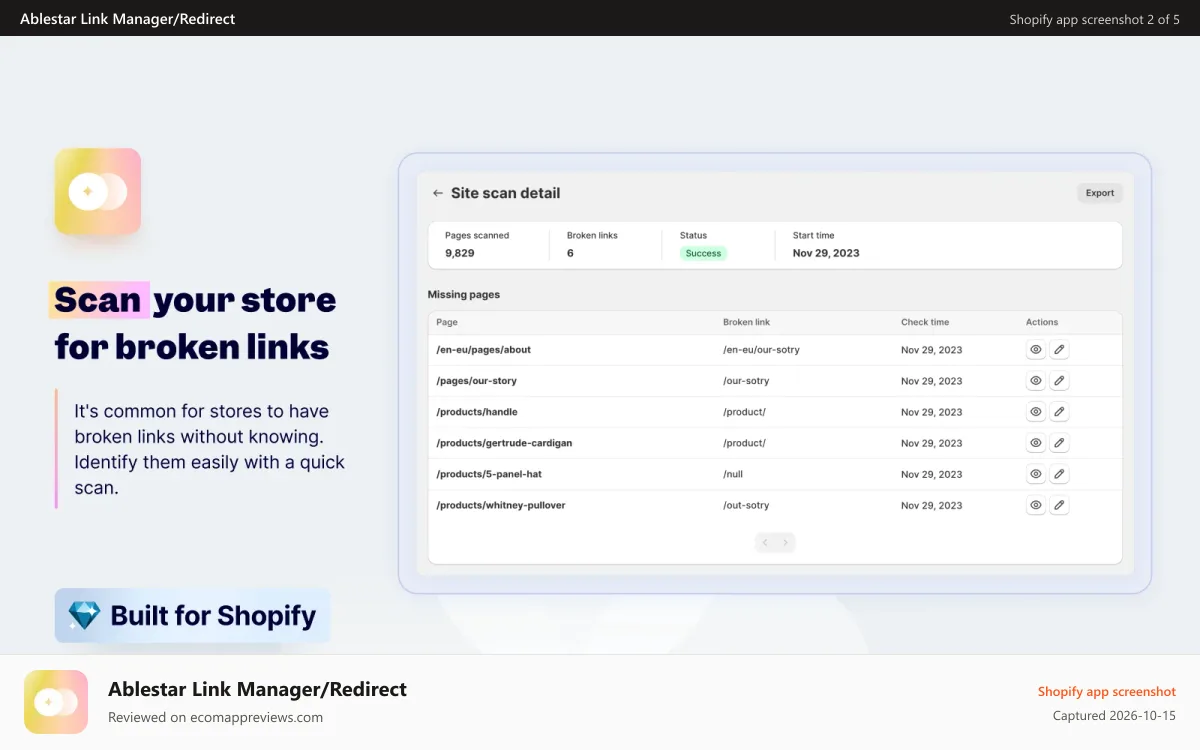Click the /our-sotry broken link
The height and width of the screenshot is (750, 1200).
click(746, 381)
